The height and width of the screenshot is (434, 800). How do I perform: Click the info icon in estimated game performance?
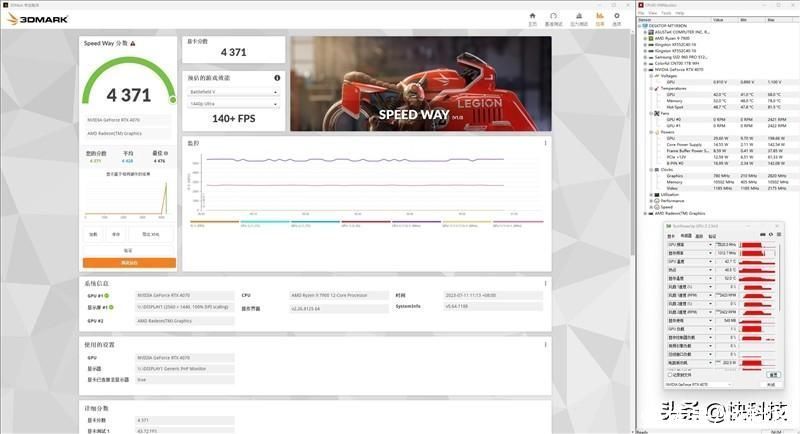point(277,78)
